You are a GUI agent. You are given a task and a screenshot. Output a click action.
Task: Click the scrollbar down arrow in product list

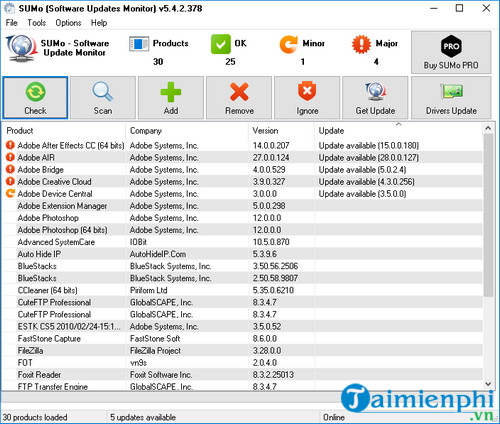pyautogui.click(x=488, y=384)
